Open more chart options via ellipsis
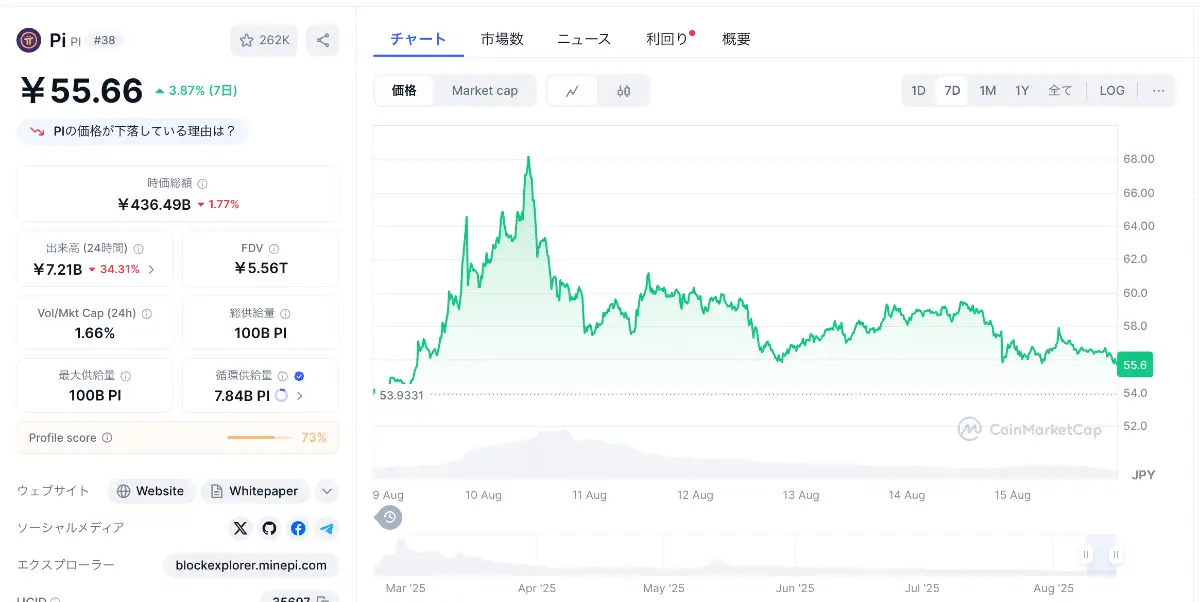This screenshot has height=602, width=1200. (1158, 90)
